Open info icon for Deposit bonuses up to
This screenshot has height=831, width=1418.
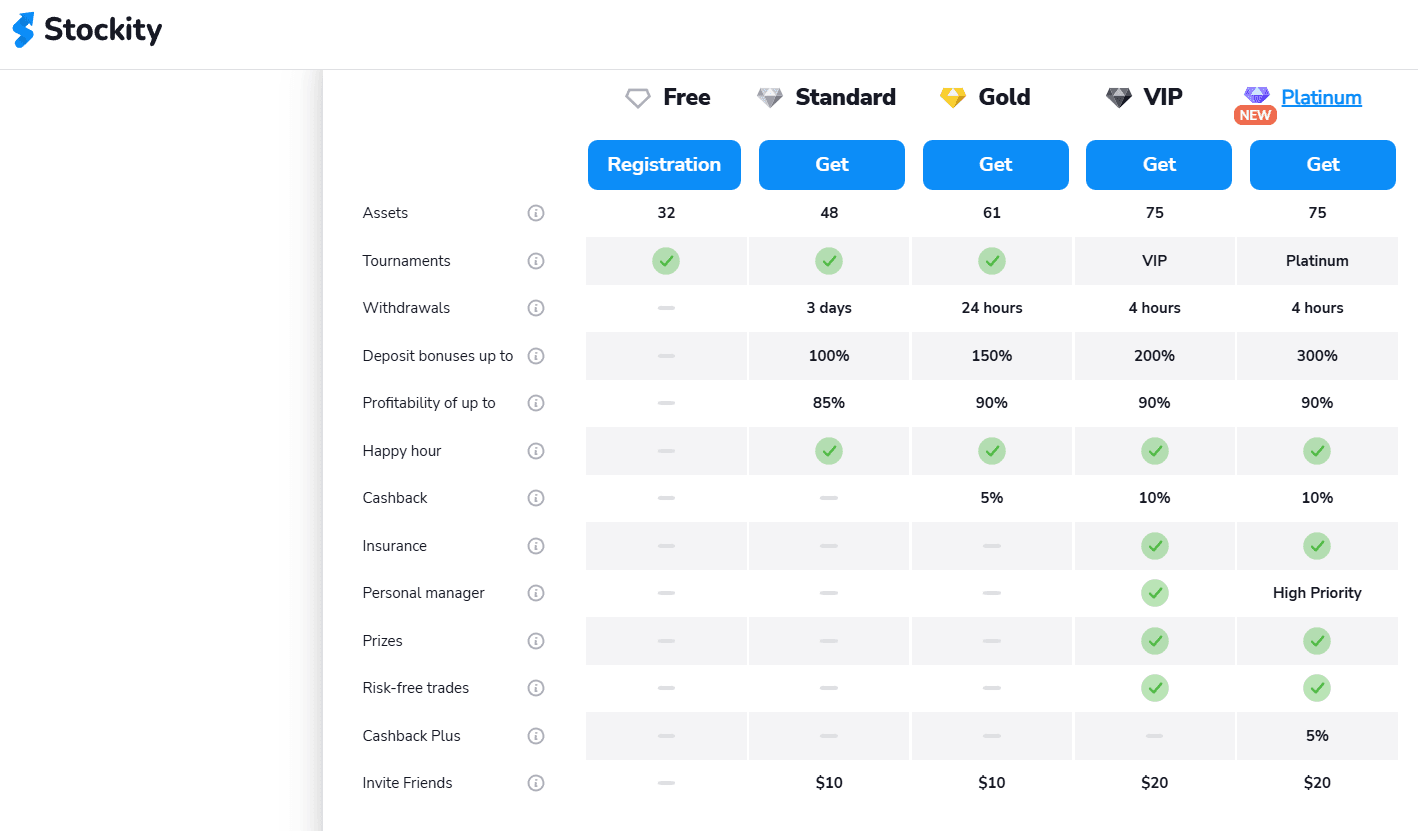pos(536,356)
